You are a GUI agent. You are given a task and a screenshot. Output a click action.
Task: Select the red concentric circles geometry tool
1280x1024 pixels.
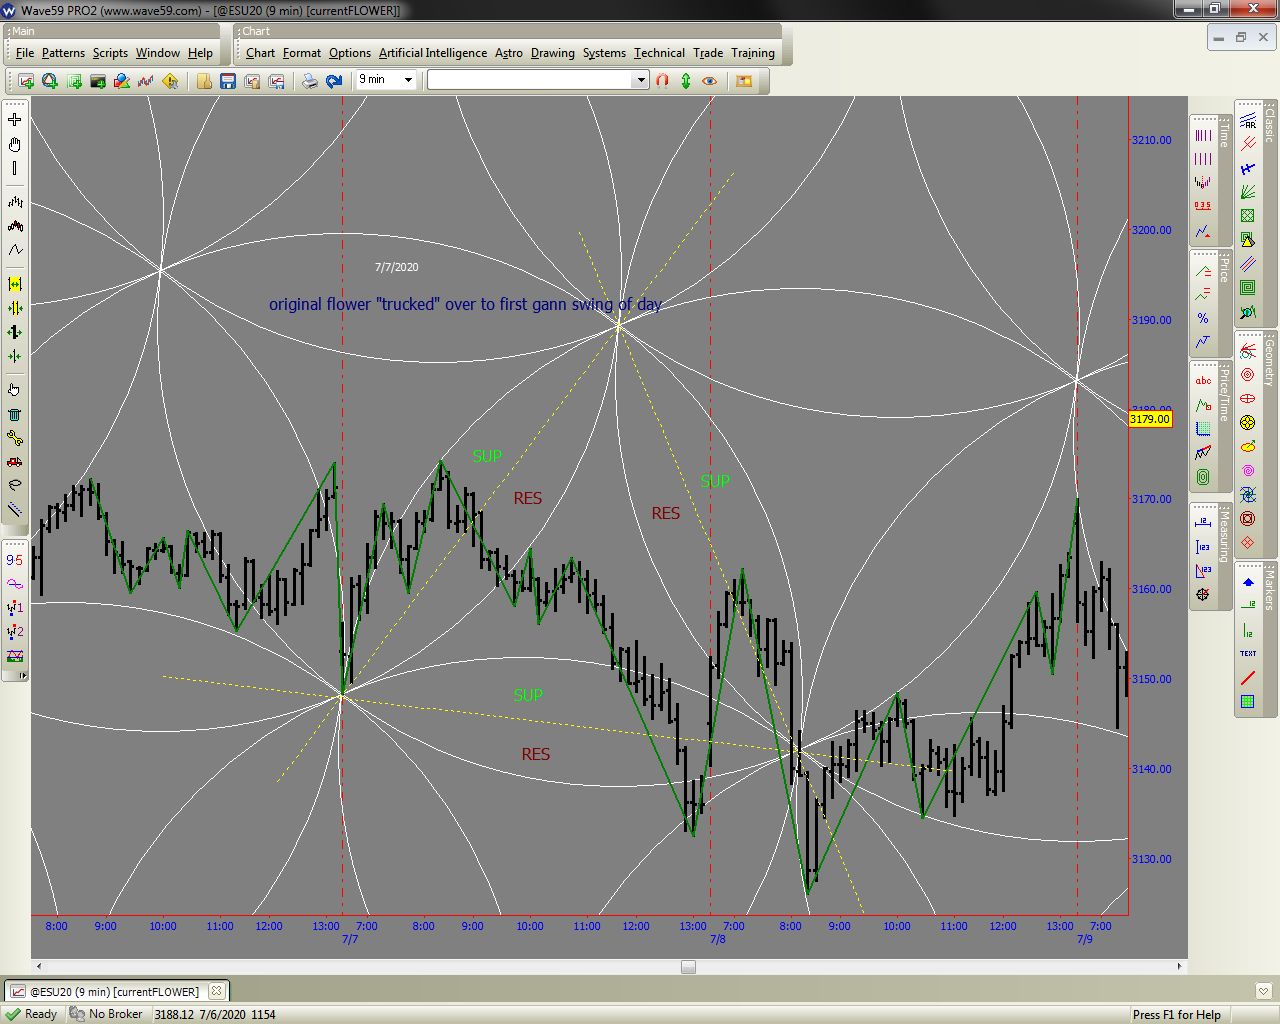click(x=1248, y=375)
